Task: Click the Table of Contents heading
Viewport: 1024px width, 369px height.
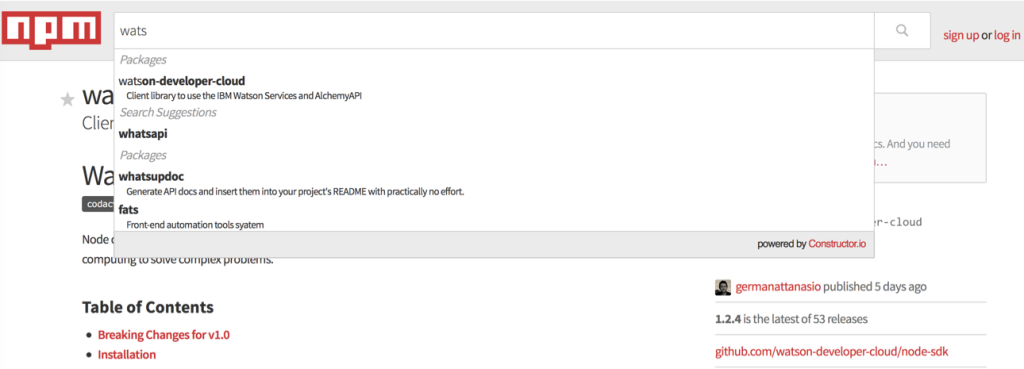Action: pos(148,307)
